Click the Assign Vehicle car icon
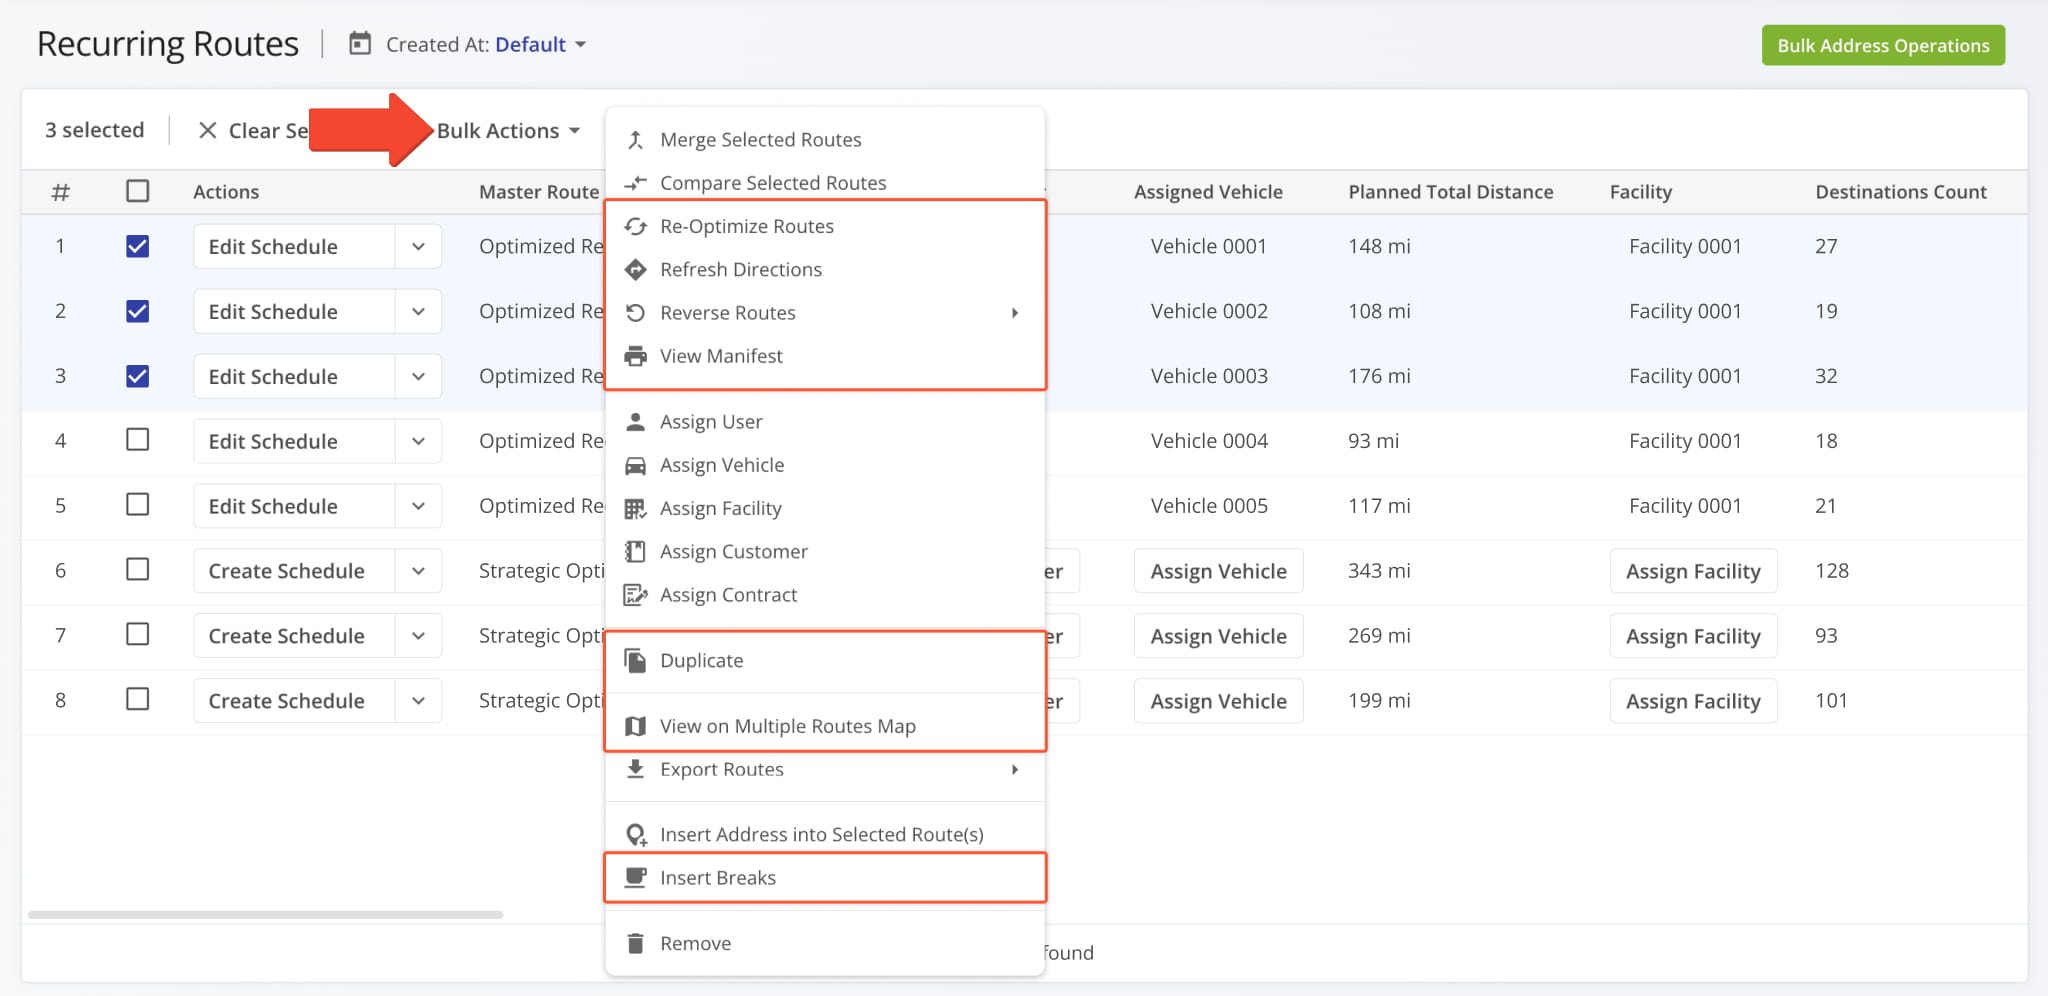Viewport: 2048px width, 996px height. tap(635, 465)
